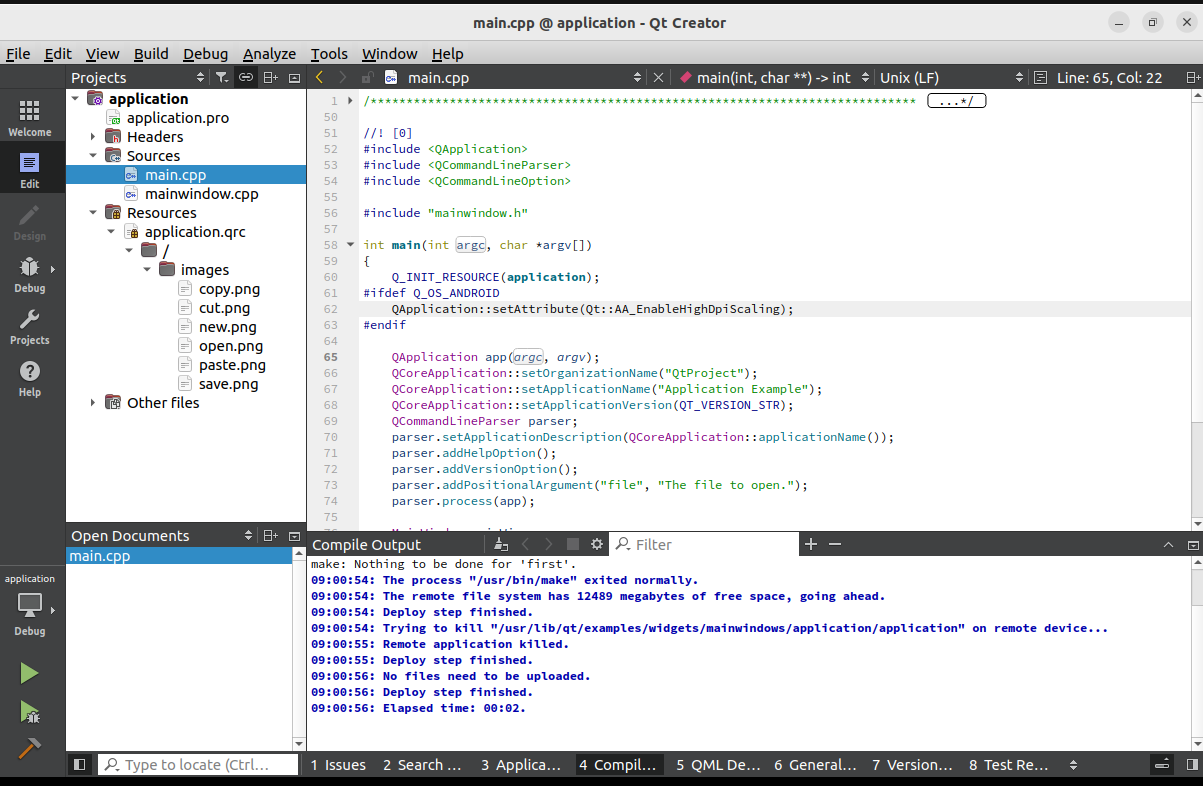Go back in editor navigation history
The width and height of the screenshot is (1203, 786).
click(x=319, y=77)
